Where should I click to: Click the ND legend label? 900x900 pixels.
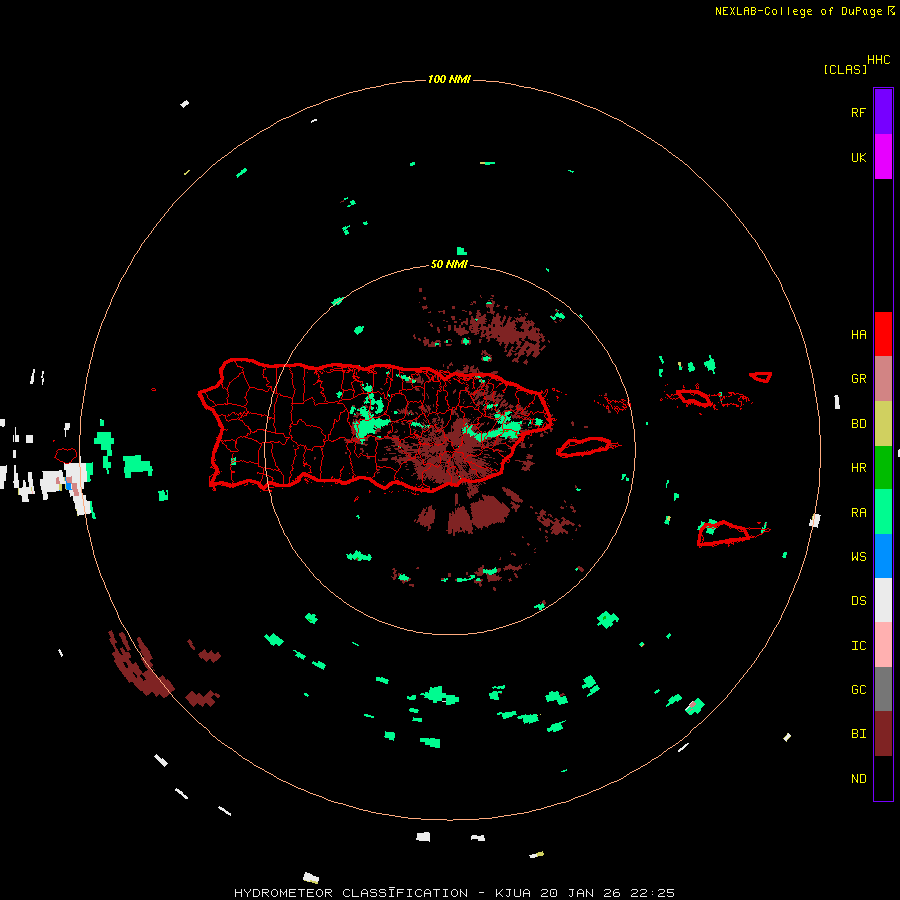pos(859,778)
